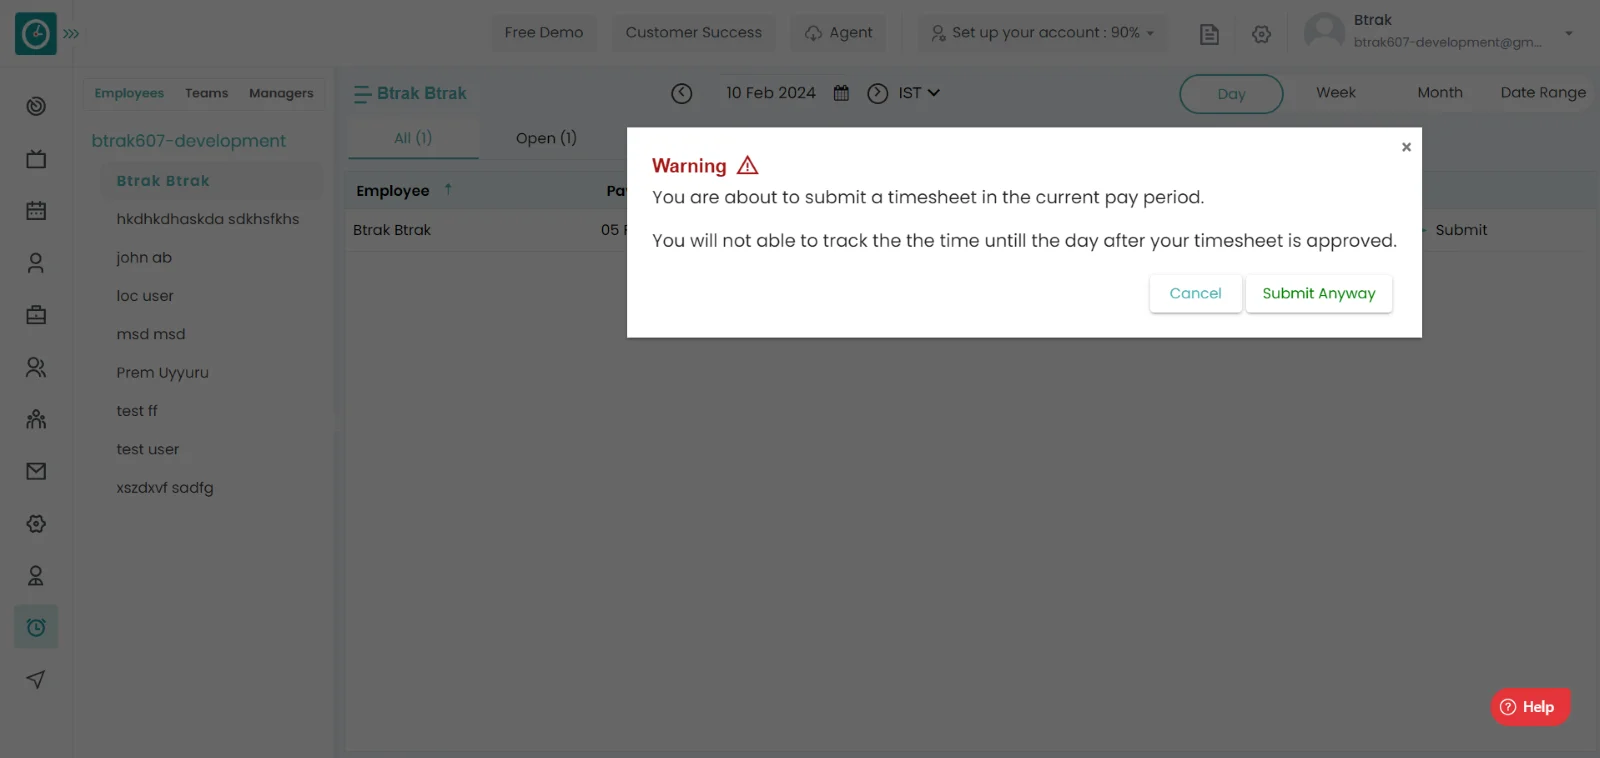Image resolution: width=1600 pixels, height=758 pixels.
Task: Select employee test user
Action: pos(148,450)
